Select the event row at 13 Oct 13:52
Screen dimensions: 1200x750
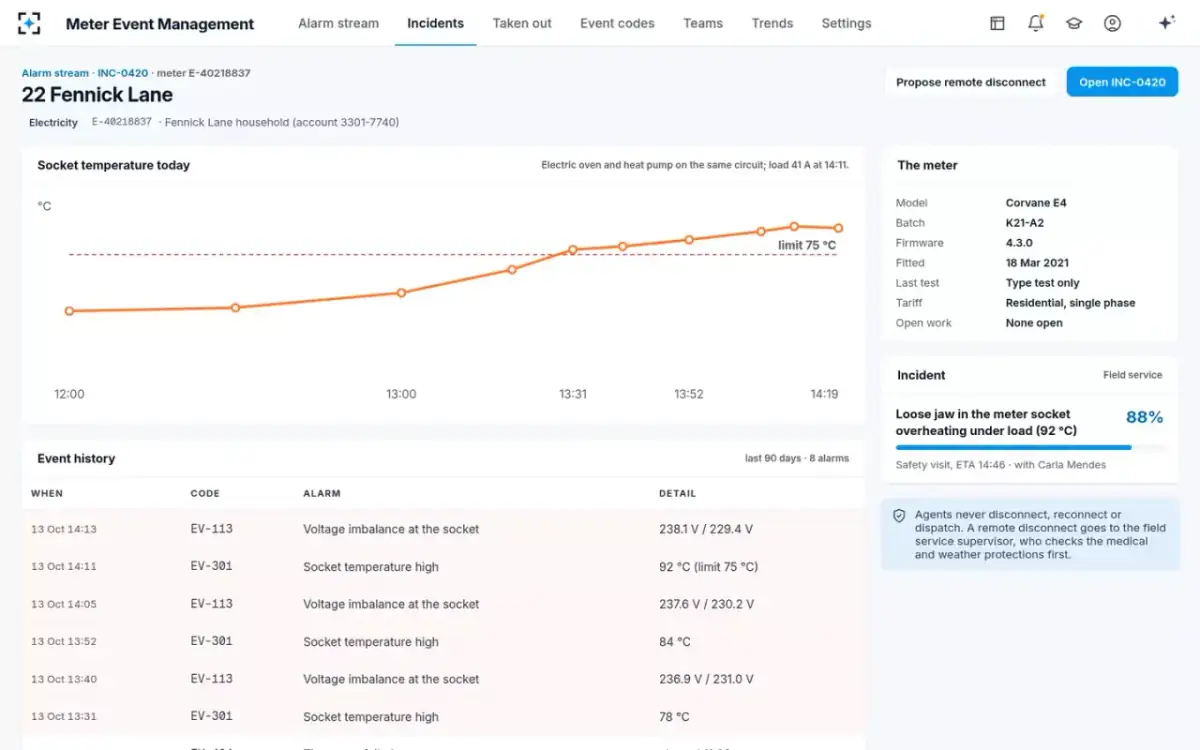[443, 641]
